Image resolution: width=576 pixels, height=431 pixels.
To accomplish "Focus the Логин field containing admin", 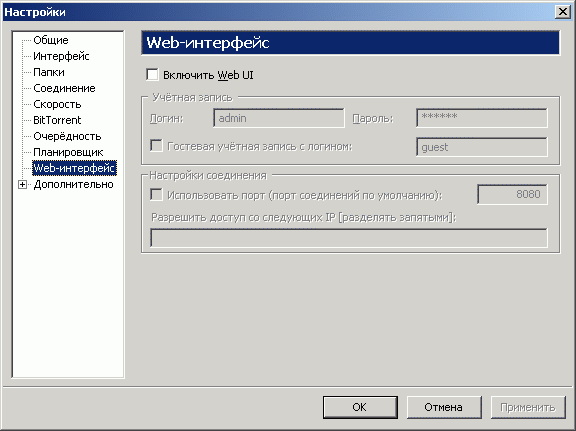I will coord(279,118).
